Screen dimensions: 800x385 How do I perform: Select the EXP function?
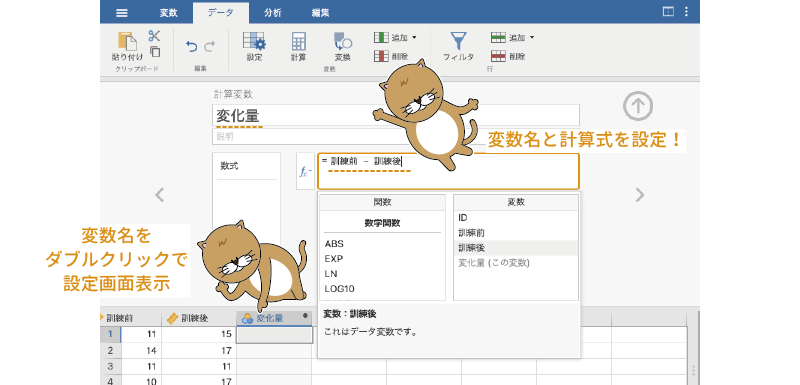(x=334, y=259)
